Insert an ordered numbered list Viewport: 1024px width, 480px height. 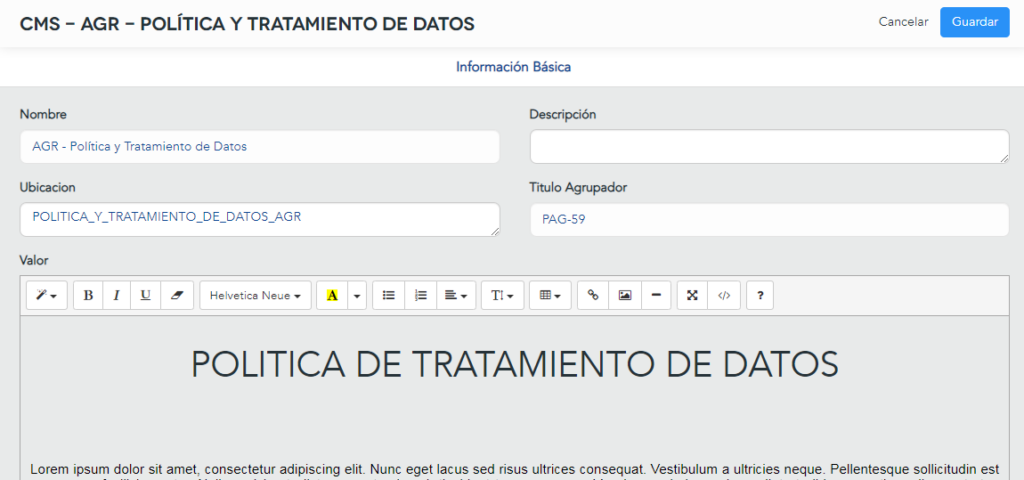[421, 295]
